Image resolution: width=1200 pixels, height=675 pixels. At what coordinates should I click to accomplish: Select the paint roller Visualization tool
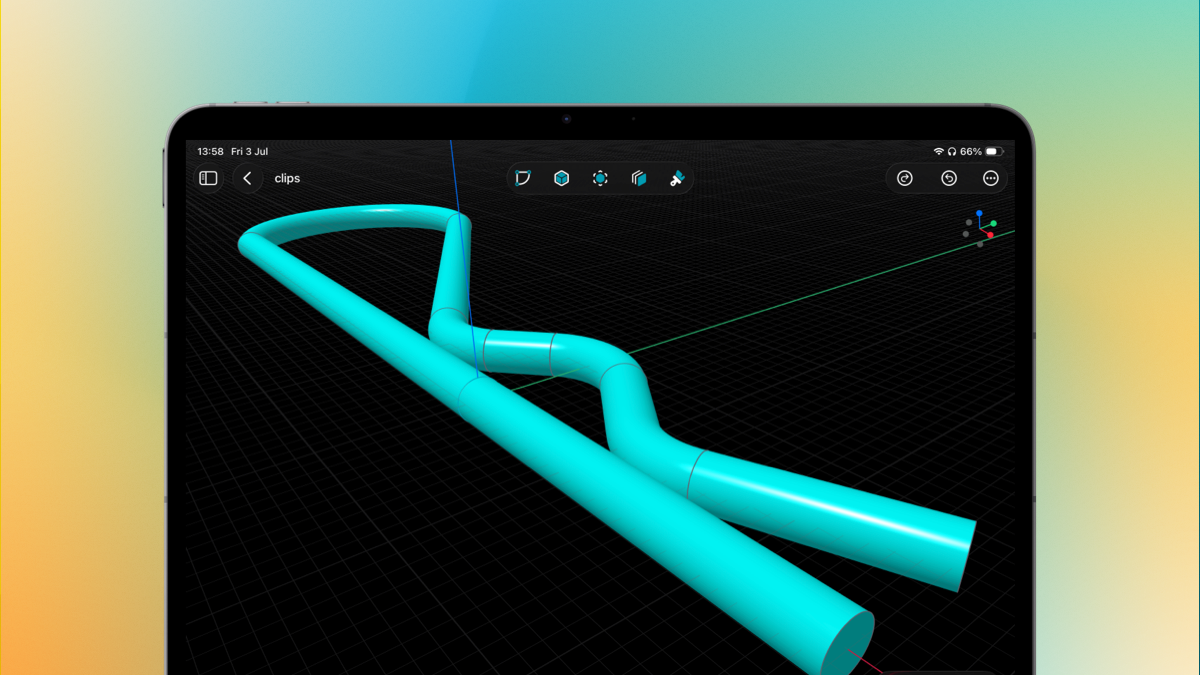pyautogui.click(x=677, y=178)
